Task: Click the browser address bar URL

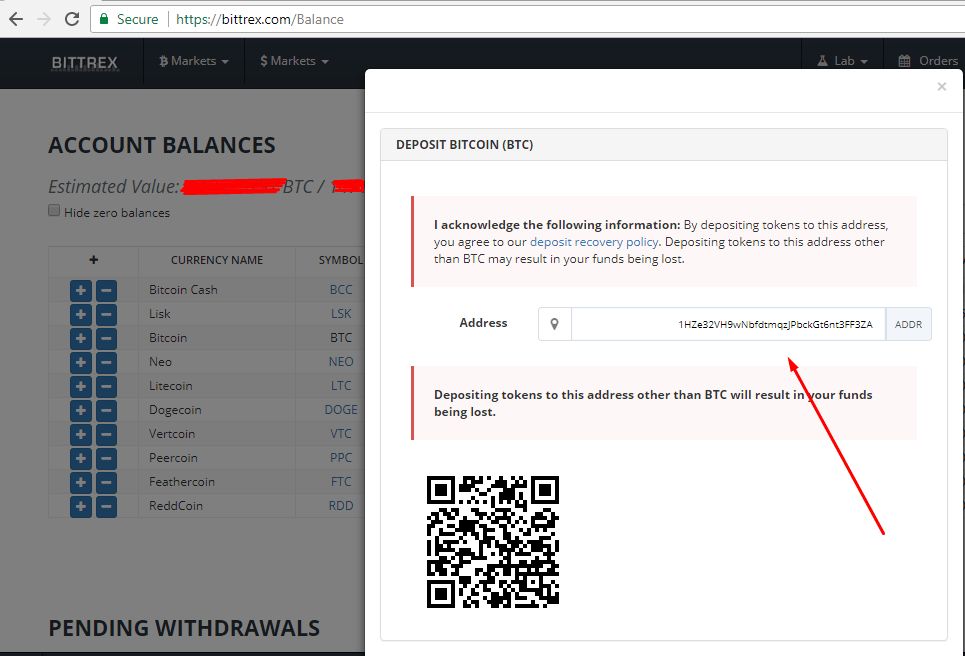Action: point(260,19)
